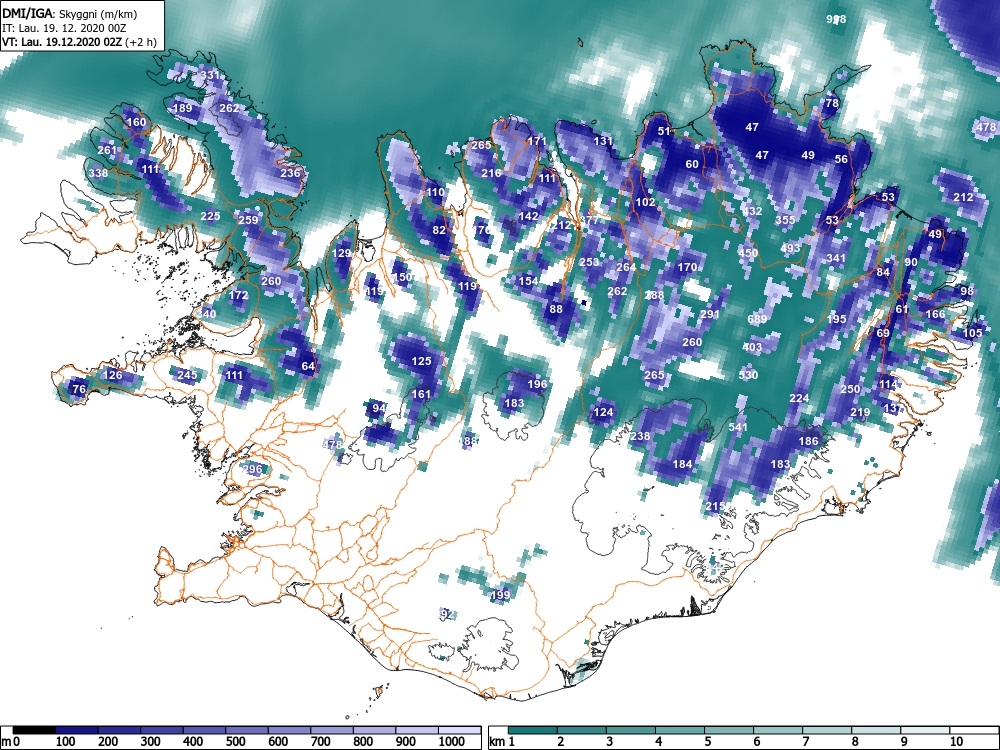
Task: Select the visibility value 131
Action: coord(603,140)
